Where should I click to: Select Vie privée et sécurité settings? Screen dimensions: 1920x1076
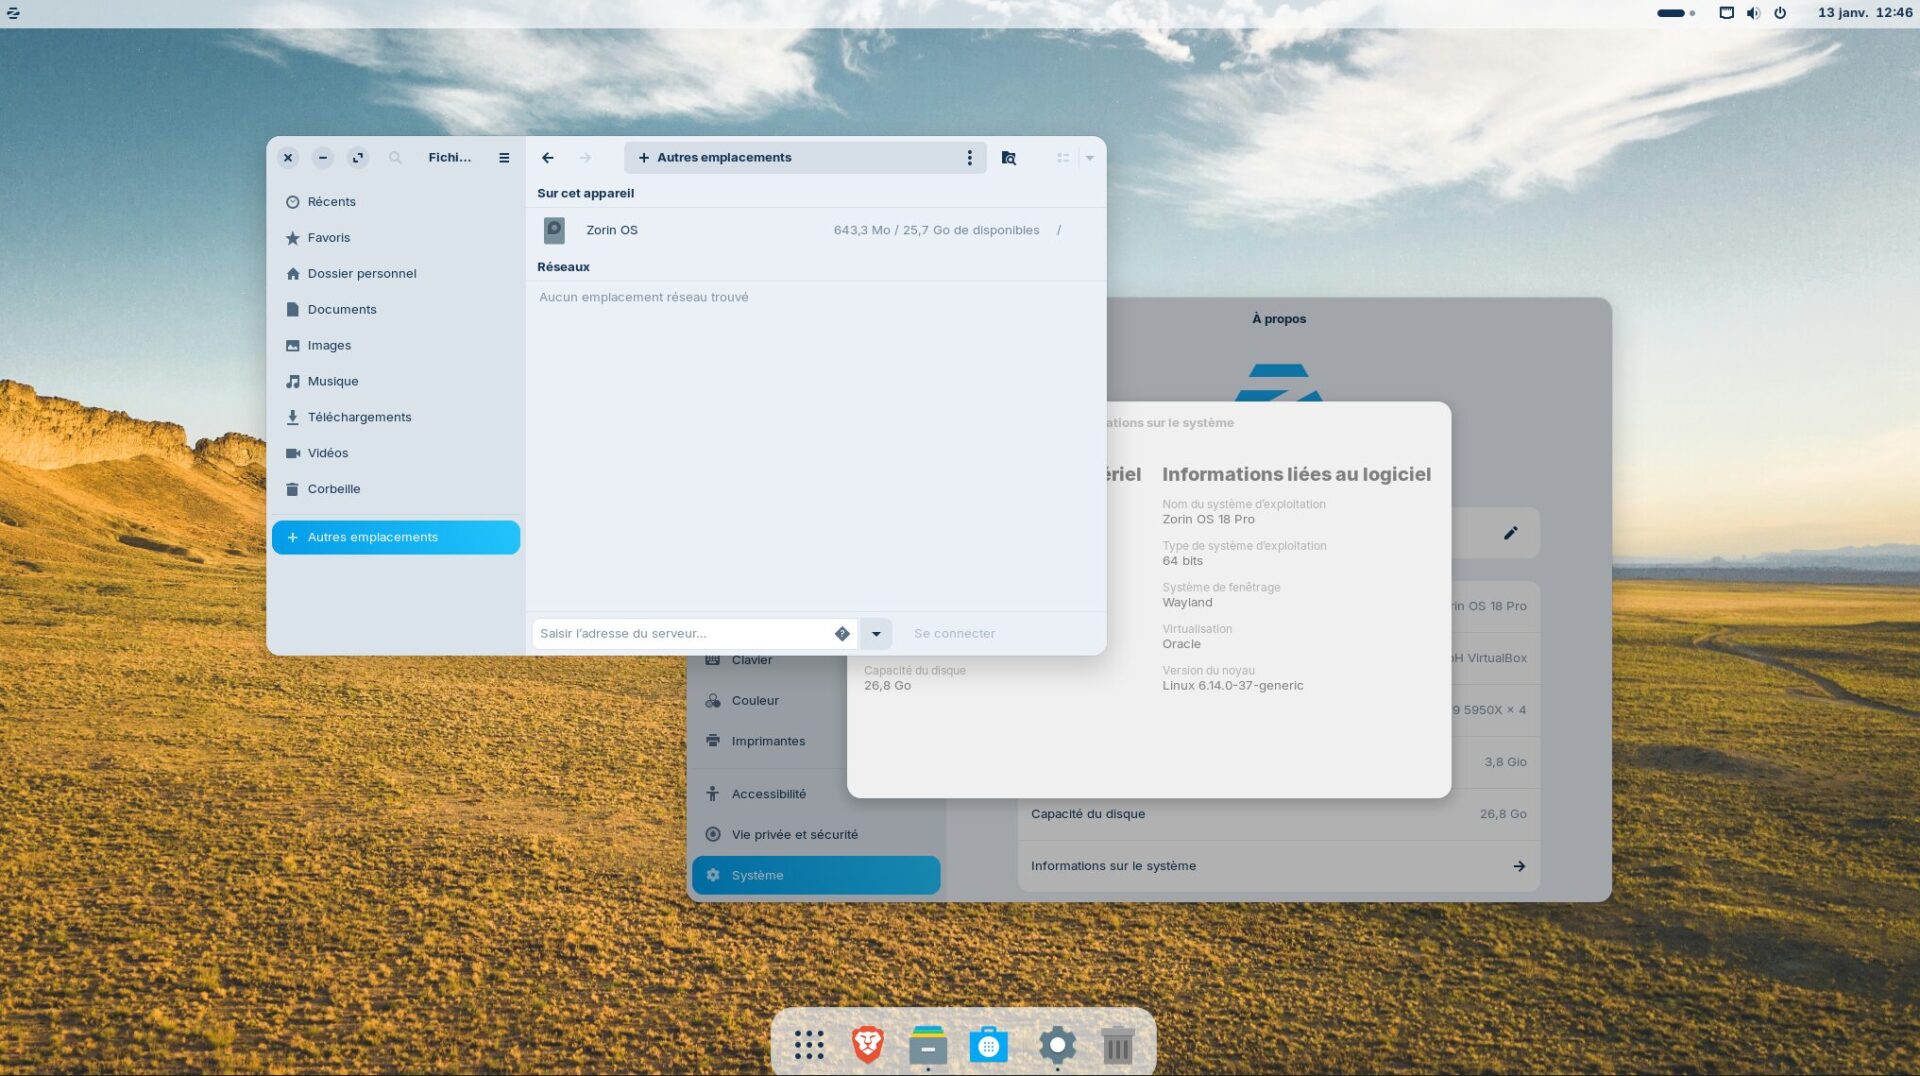pyautogui.click(x=794, y=835)
